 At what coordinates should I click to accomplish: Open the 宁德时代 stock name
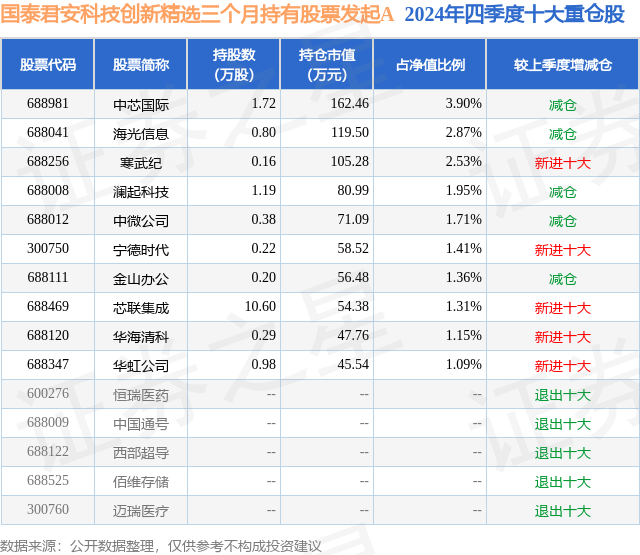(141, 250)
